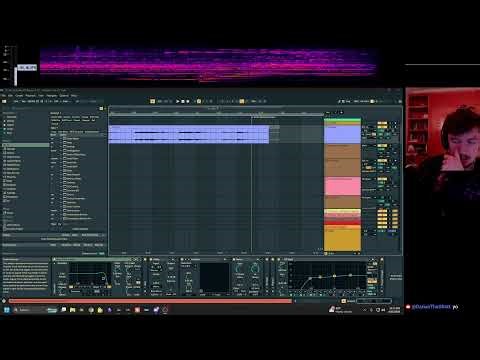This screenshot has height=360, width=480.
Task: Toggle activator of the two-knob device
Action: click(x=234, y=259)
